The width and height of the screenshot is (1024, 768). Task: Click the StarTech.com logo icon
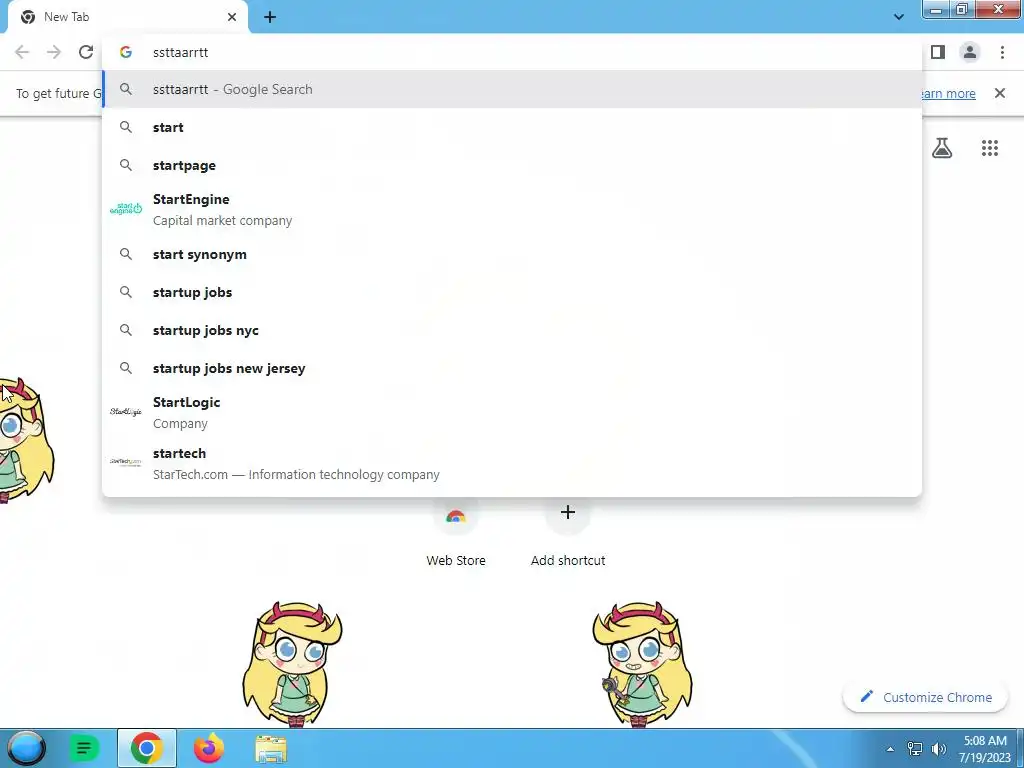126,462
